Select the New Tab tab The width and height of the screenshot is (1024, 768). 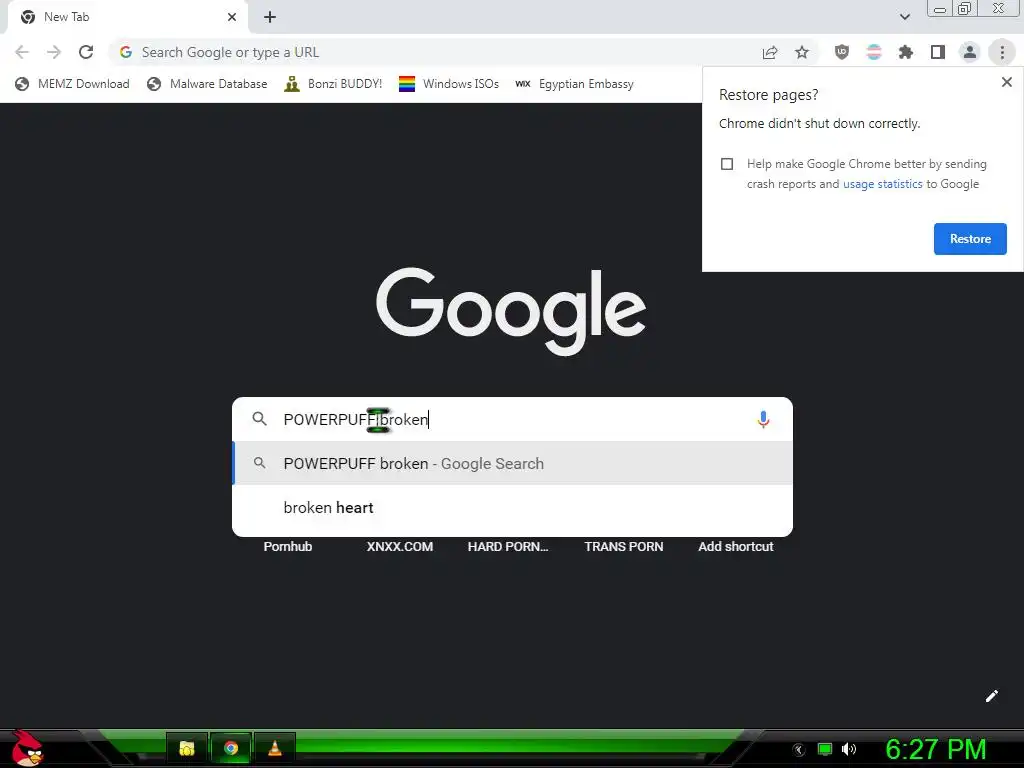127,17
